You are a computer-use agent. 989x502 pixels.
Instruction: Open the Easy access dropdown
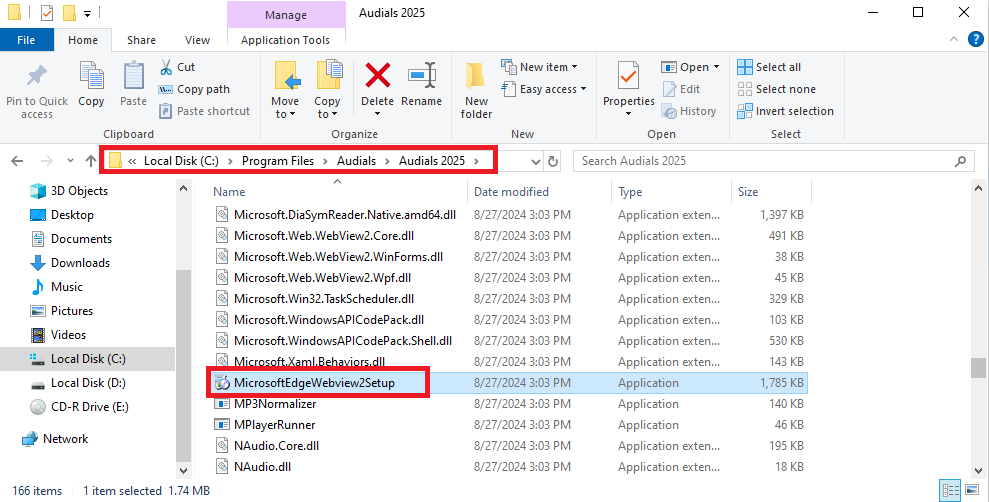point(544,89)
